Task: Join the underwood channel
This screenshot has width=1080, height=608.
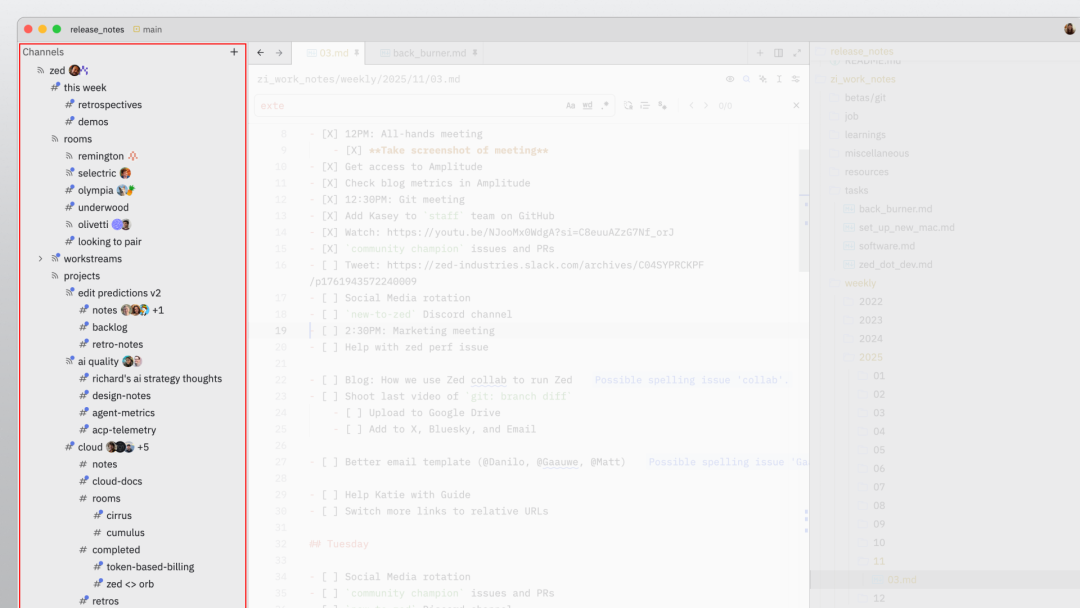Action: [x=103, y=207]
